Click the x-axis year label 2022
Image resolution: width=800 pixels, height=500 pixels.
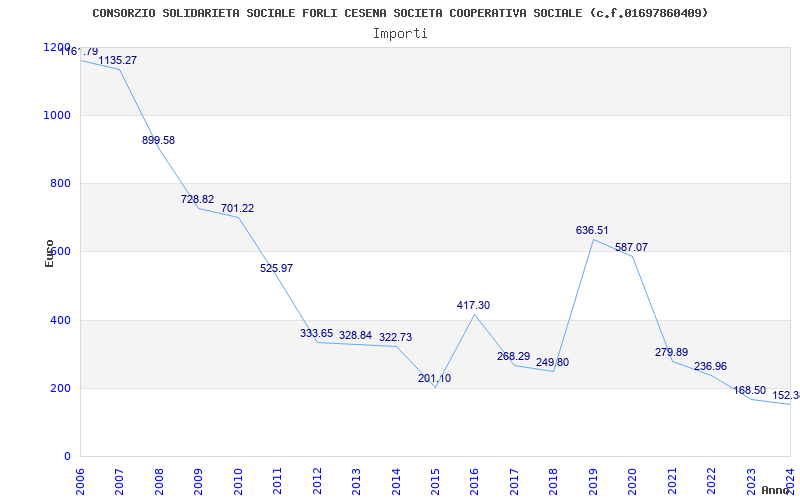click(x=712, y=481)
